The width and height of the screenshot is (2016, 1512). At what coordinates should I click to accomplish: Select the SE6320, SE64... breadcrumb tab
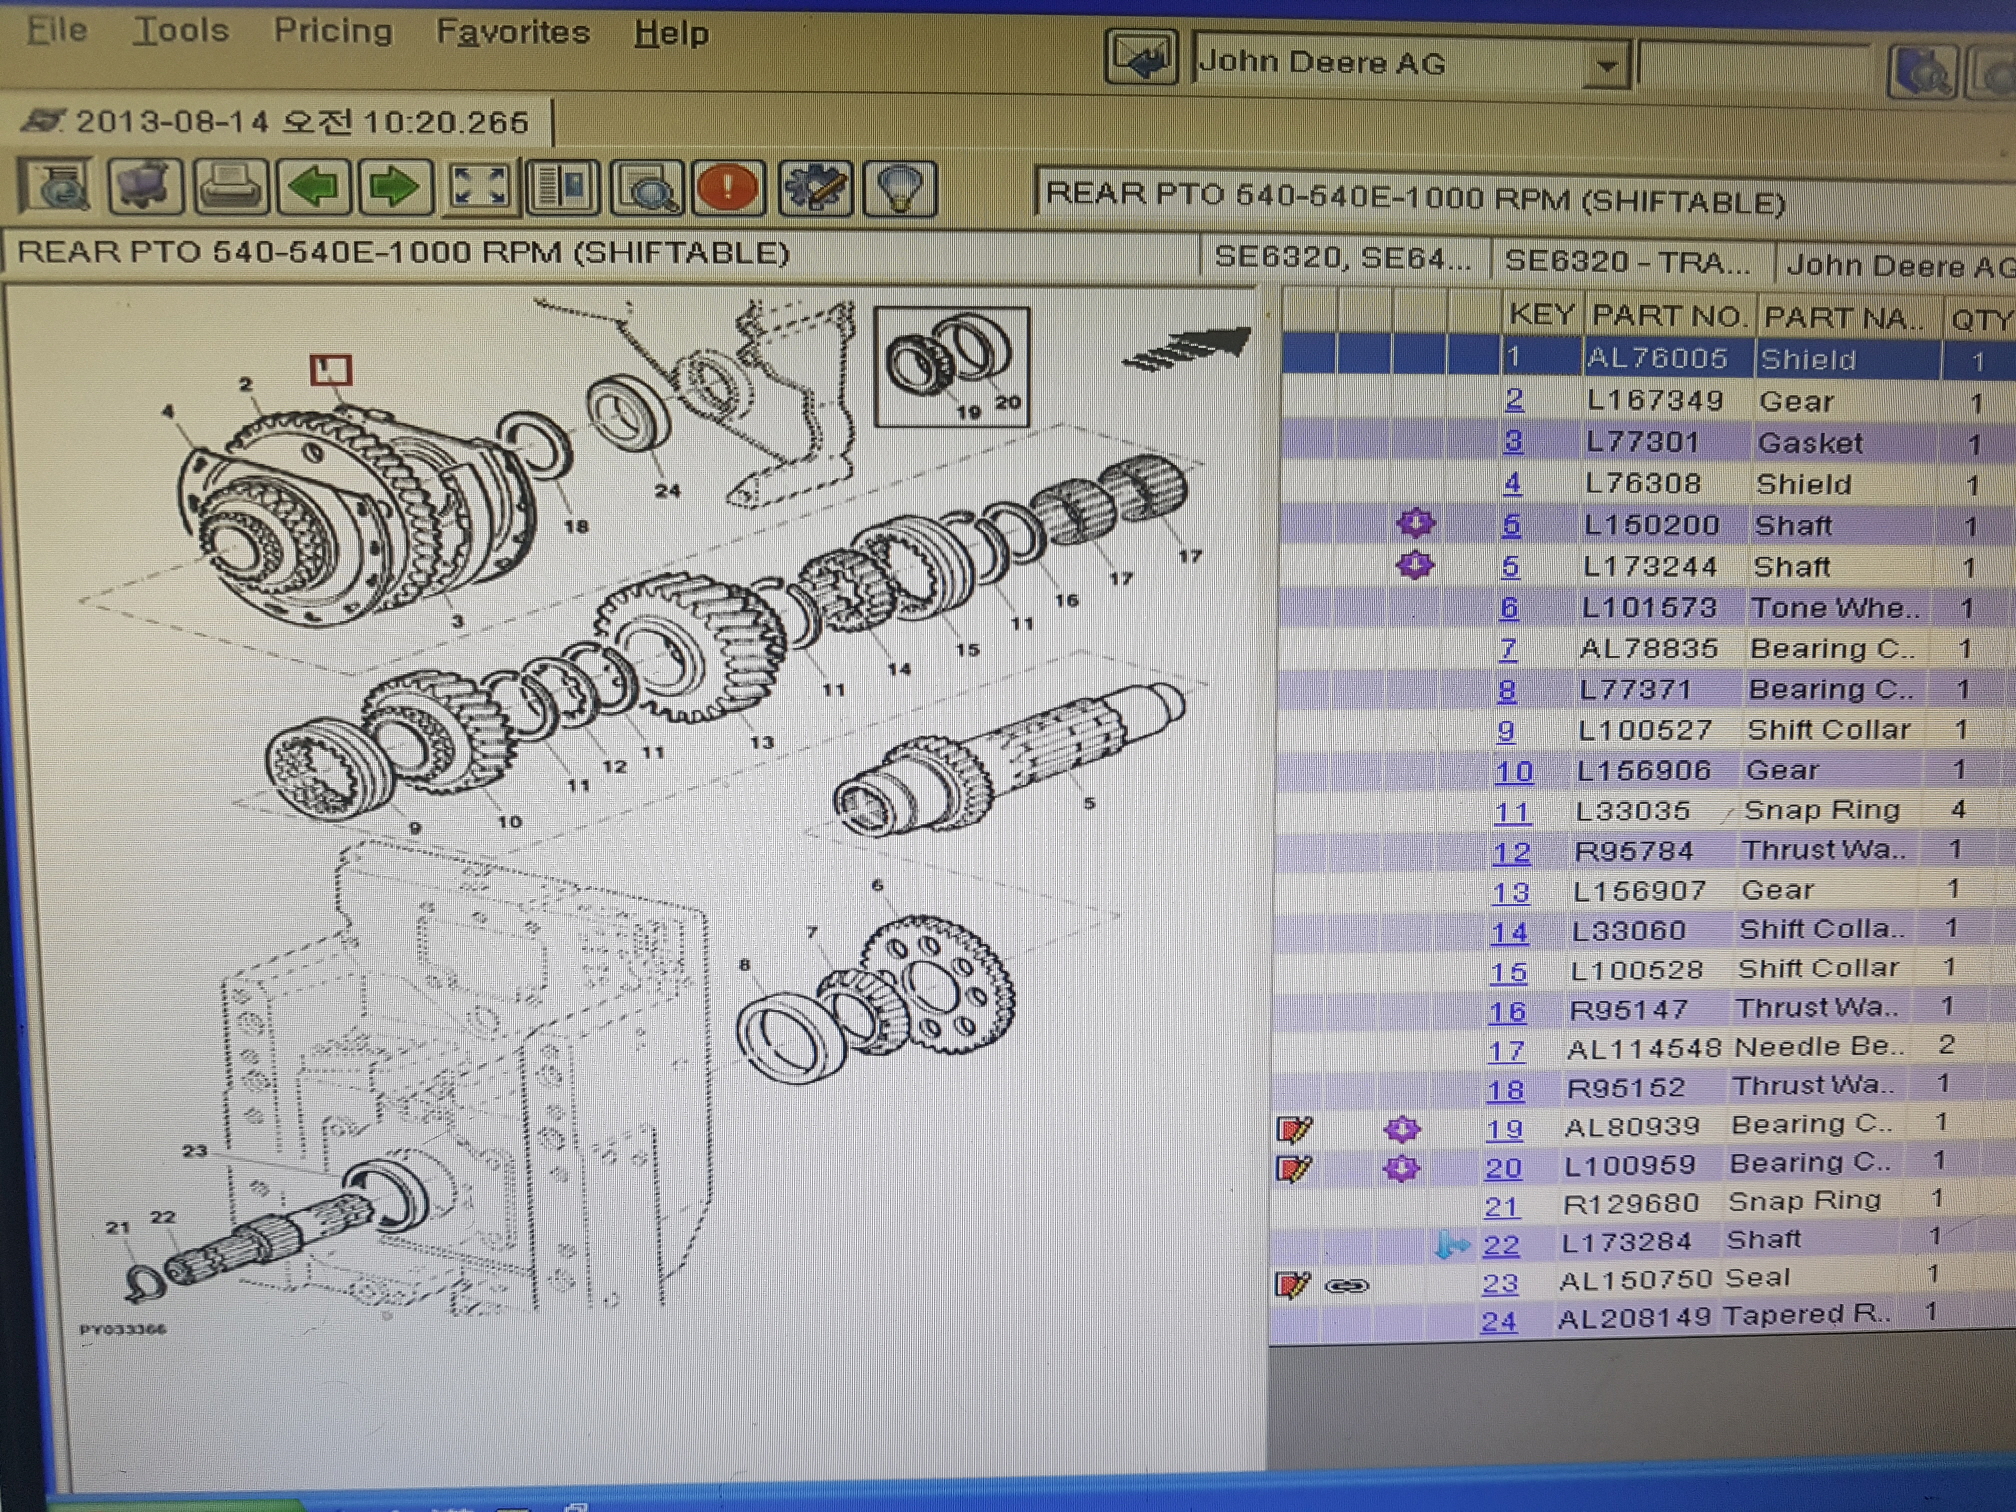tap(1343, 258)
